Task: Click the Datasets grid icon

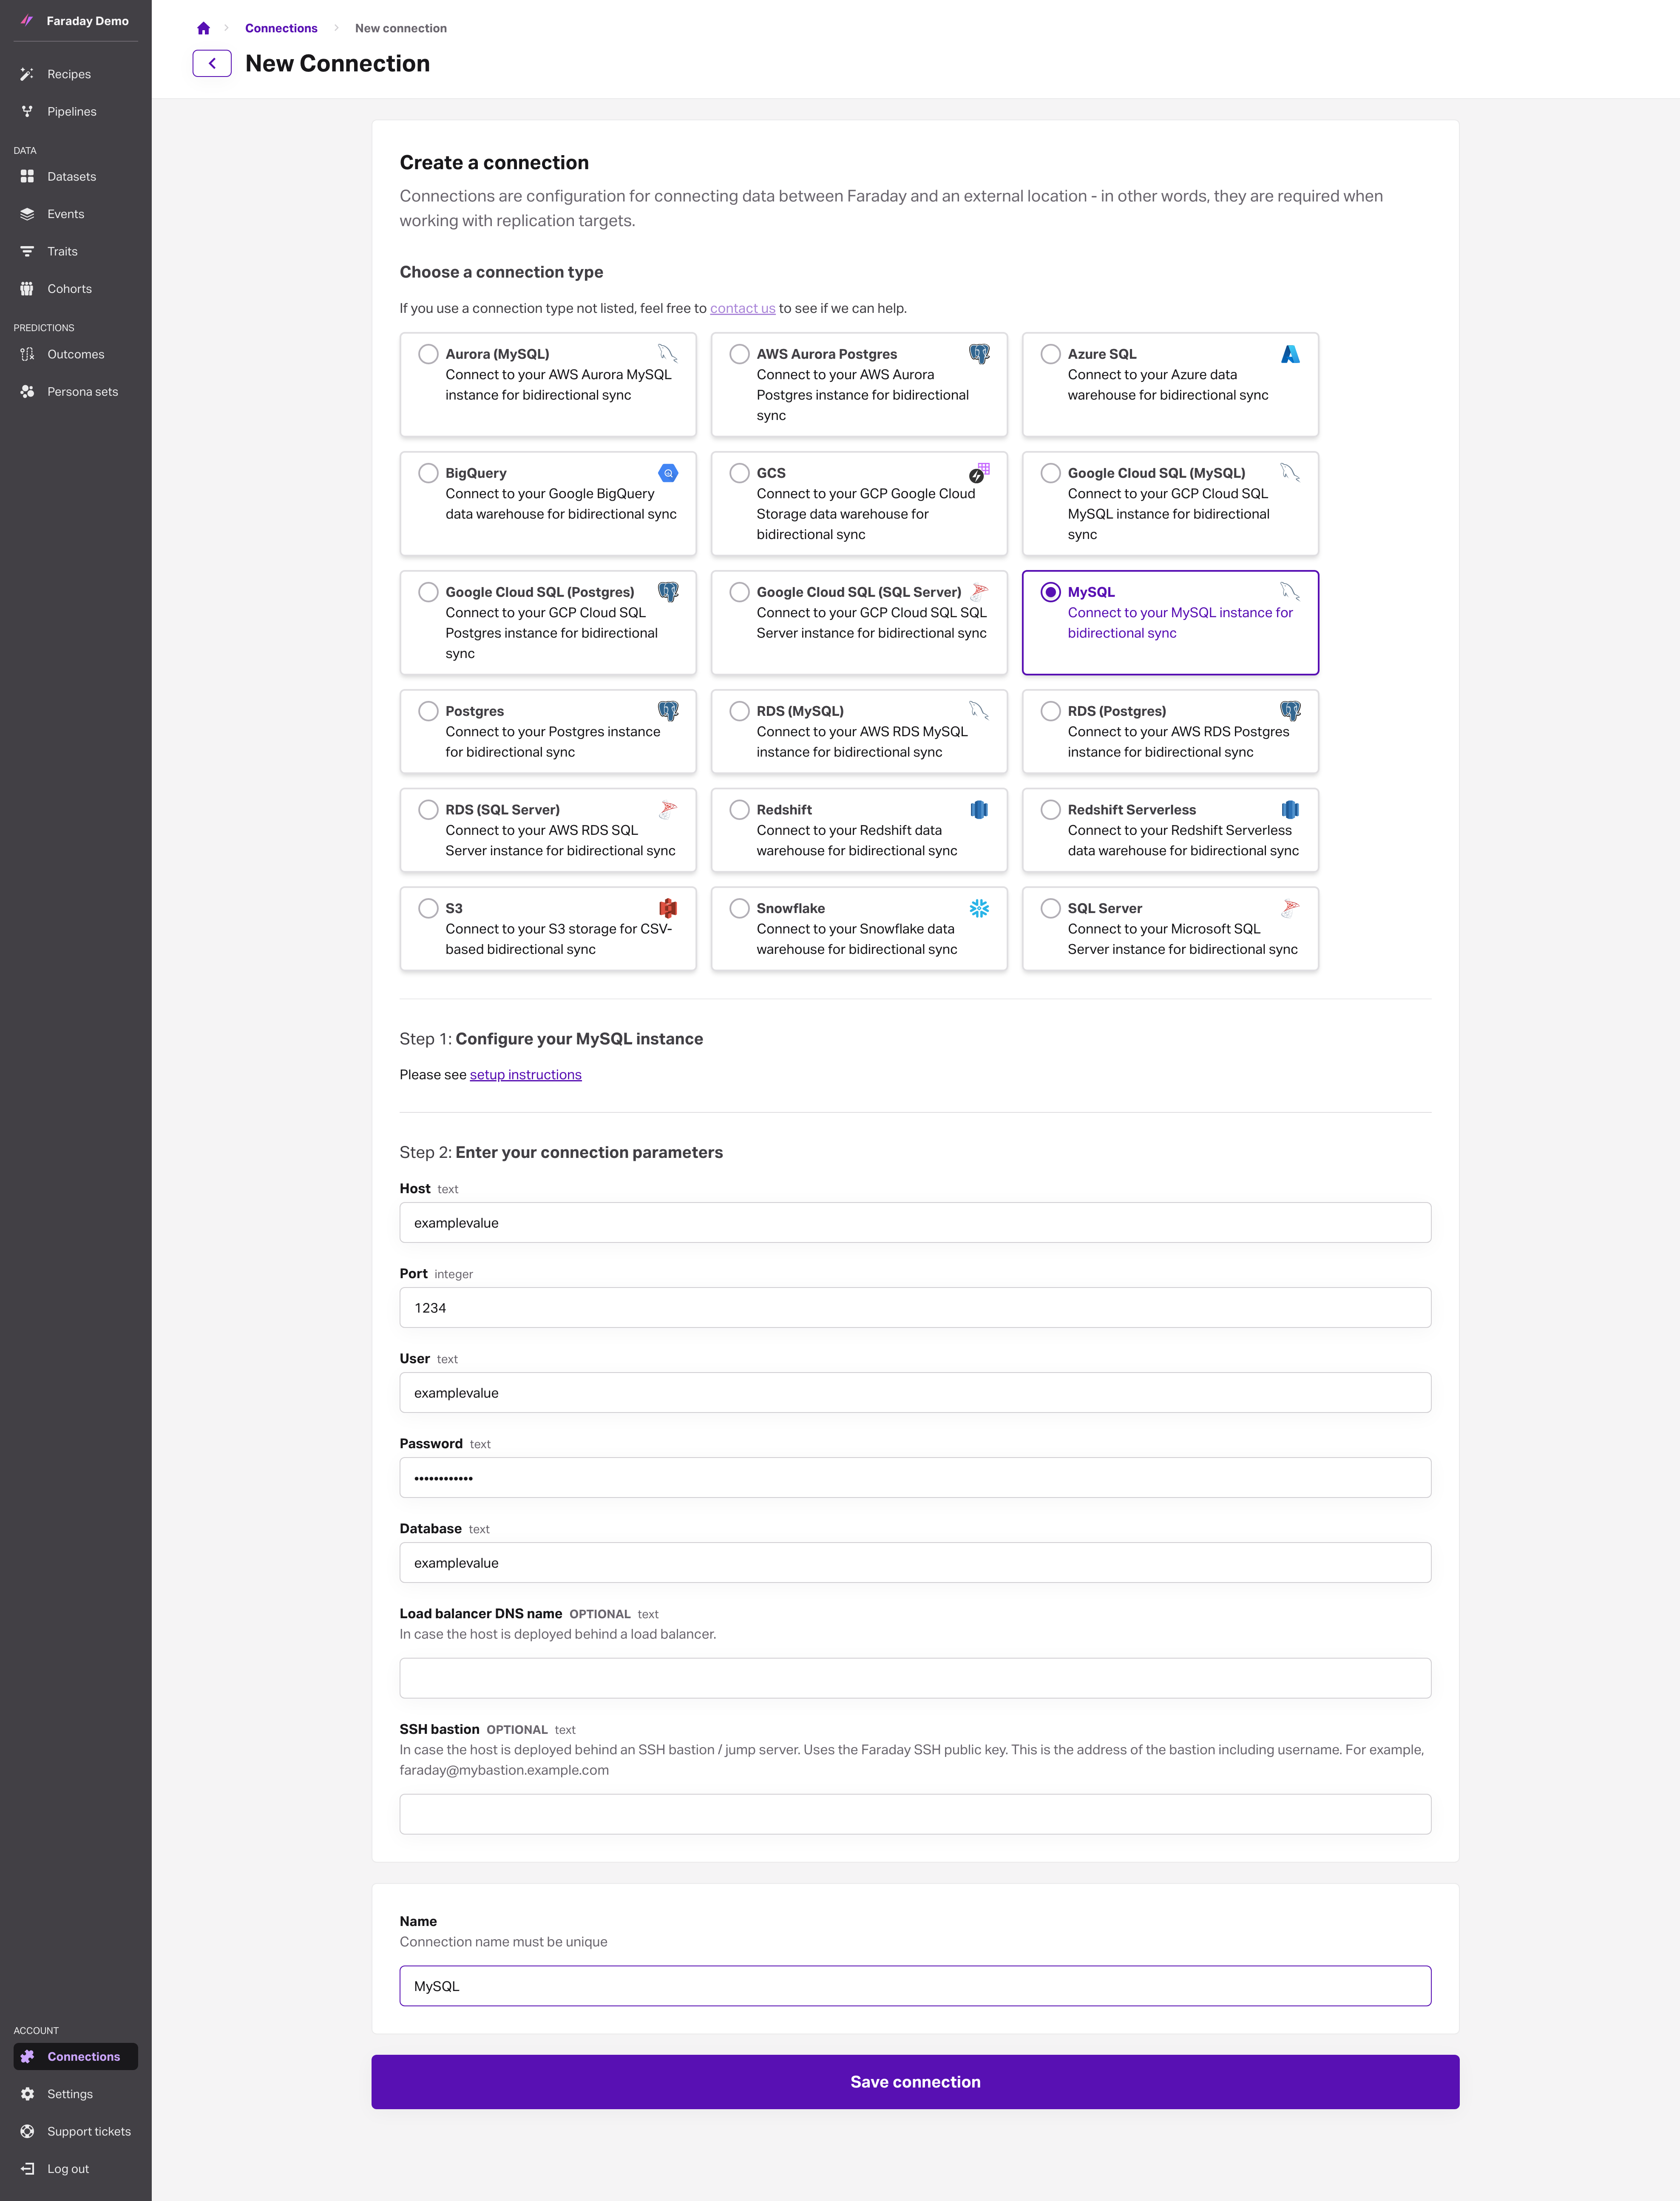Action: (x=27, y=176)
